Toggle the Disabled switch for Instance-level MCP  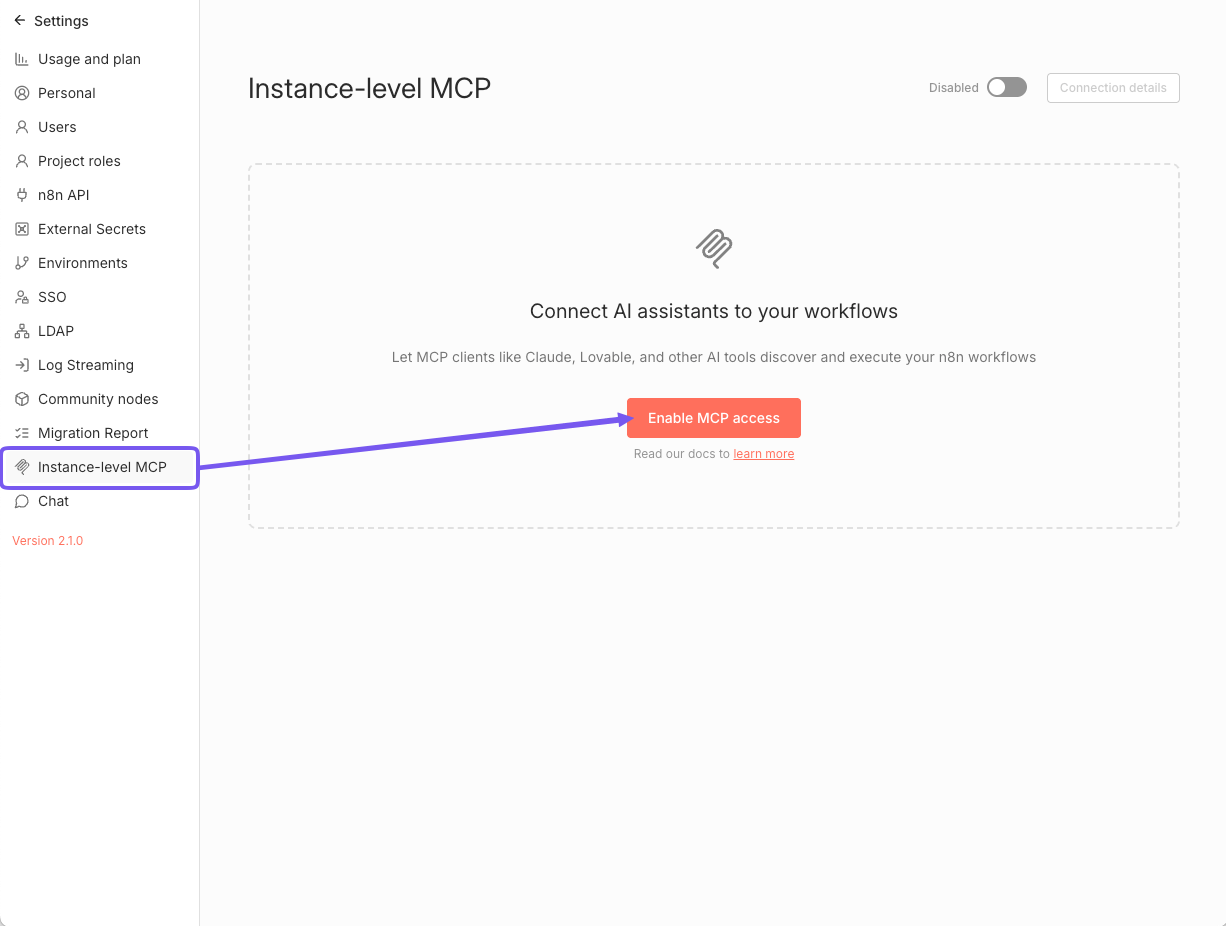pyautogui.click(x=1006, y=87)
